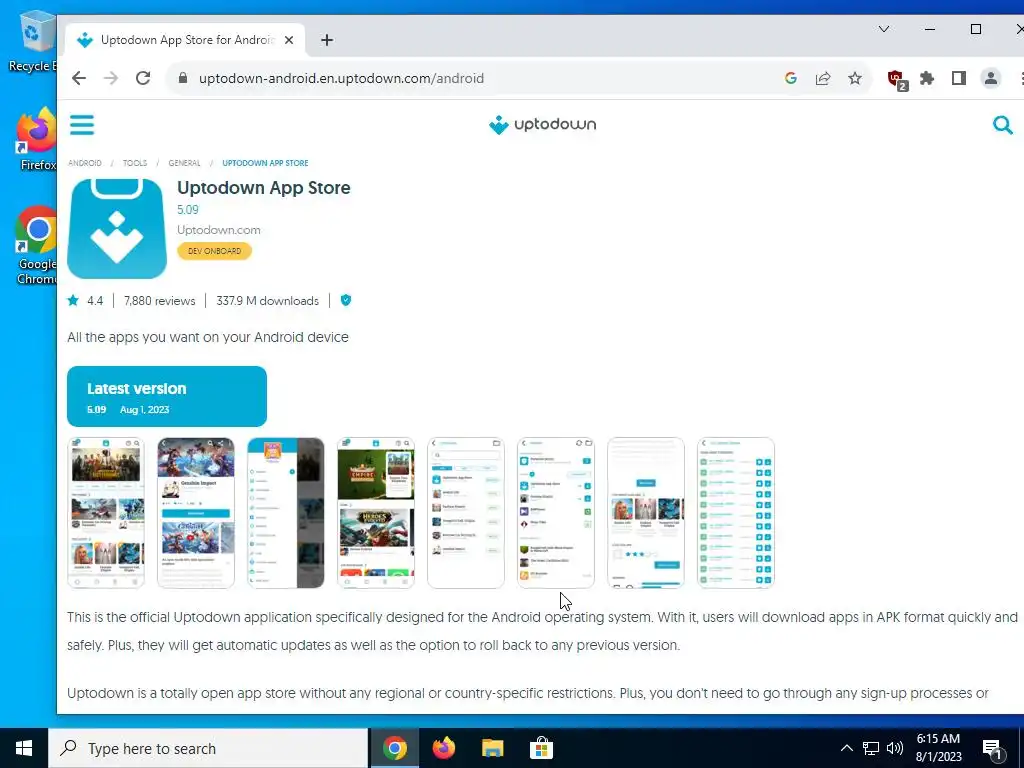
Task: Click the blue verified shield icon
Action: pyautogui.click(x=346, y=300)
